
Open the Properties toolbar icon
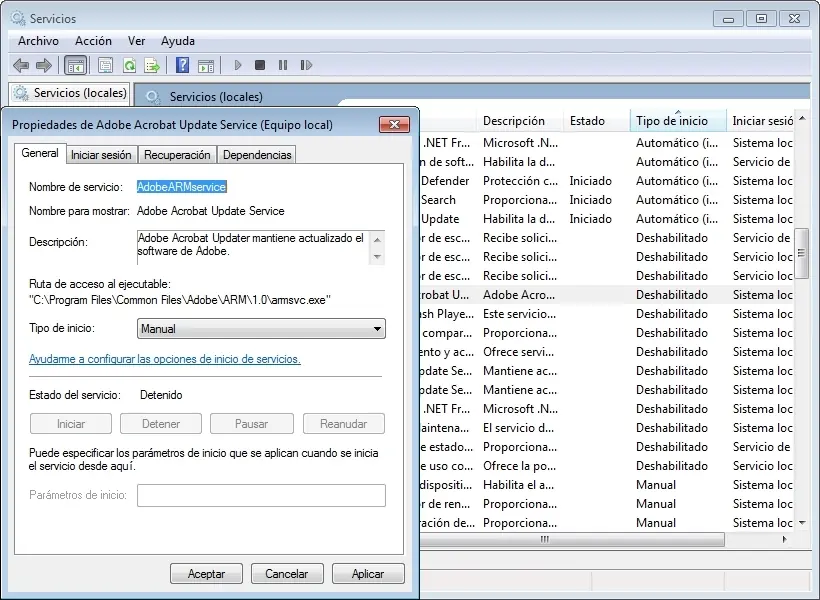coord(105,65)
